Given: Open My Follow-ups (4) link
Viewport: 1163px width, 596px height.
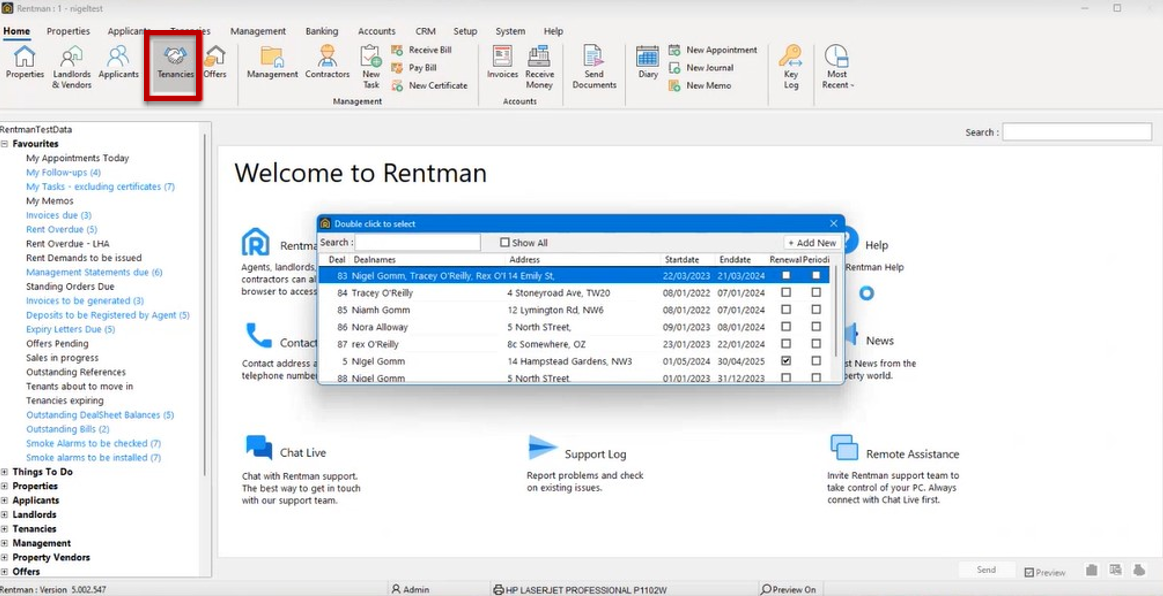Looking at the screenshot, I should pyautogui.click(x=63, y=172).
